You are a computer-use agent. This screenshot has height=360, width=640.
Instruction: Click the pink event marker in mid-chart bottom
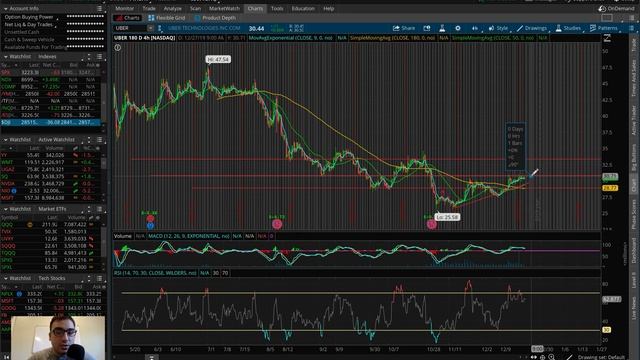277,224
